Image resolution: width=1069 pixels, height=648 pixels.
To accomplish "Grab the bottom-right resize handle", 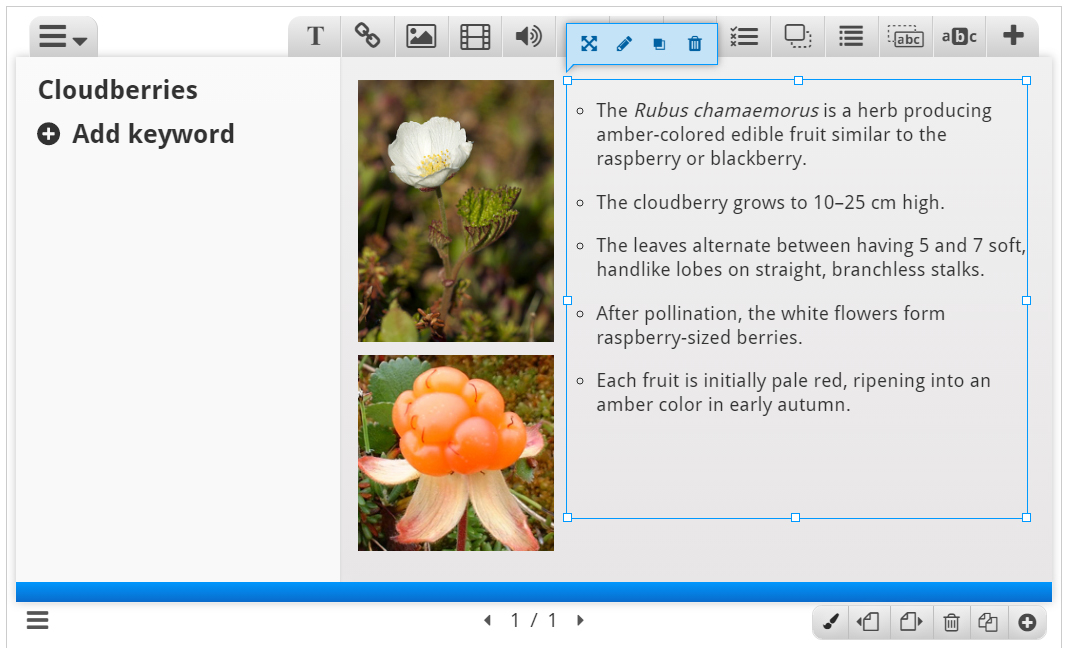I will (1027, 518).
